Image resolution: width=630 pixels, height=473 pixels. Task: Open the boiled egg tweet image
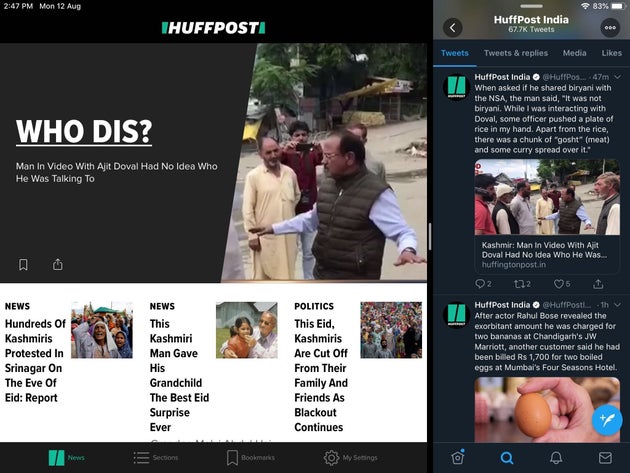pyautogui.click(x=547, y=410)
